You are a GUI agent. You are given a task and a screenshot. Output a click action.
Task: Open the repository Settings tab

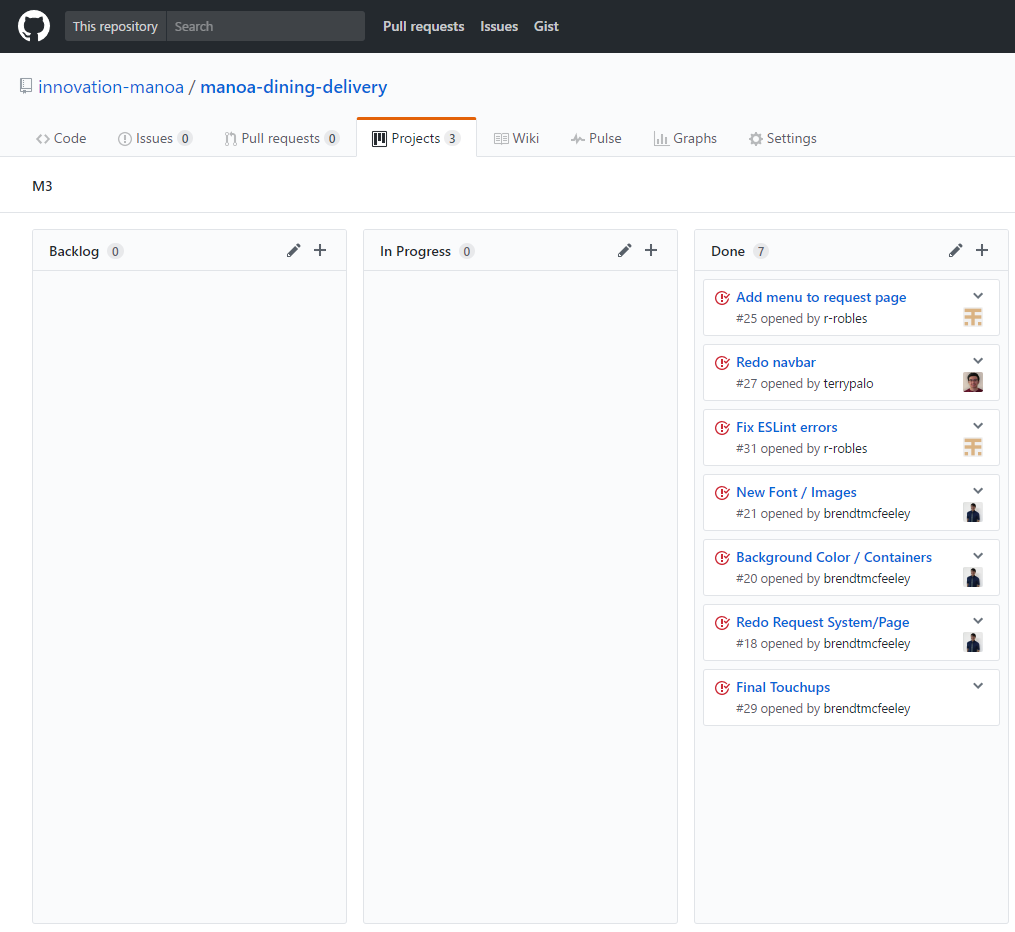[783, 139]
